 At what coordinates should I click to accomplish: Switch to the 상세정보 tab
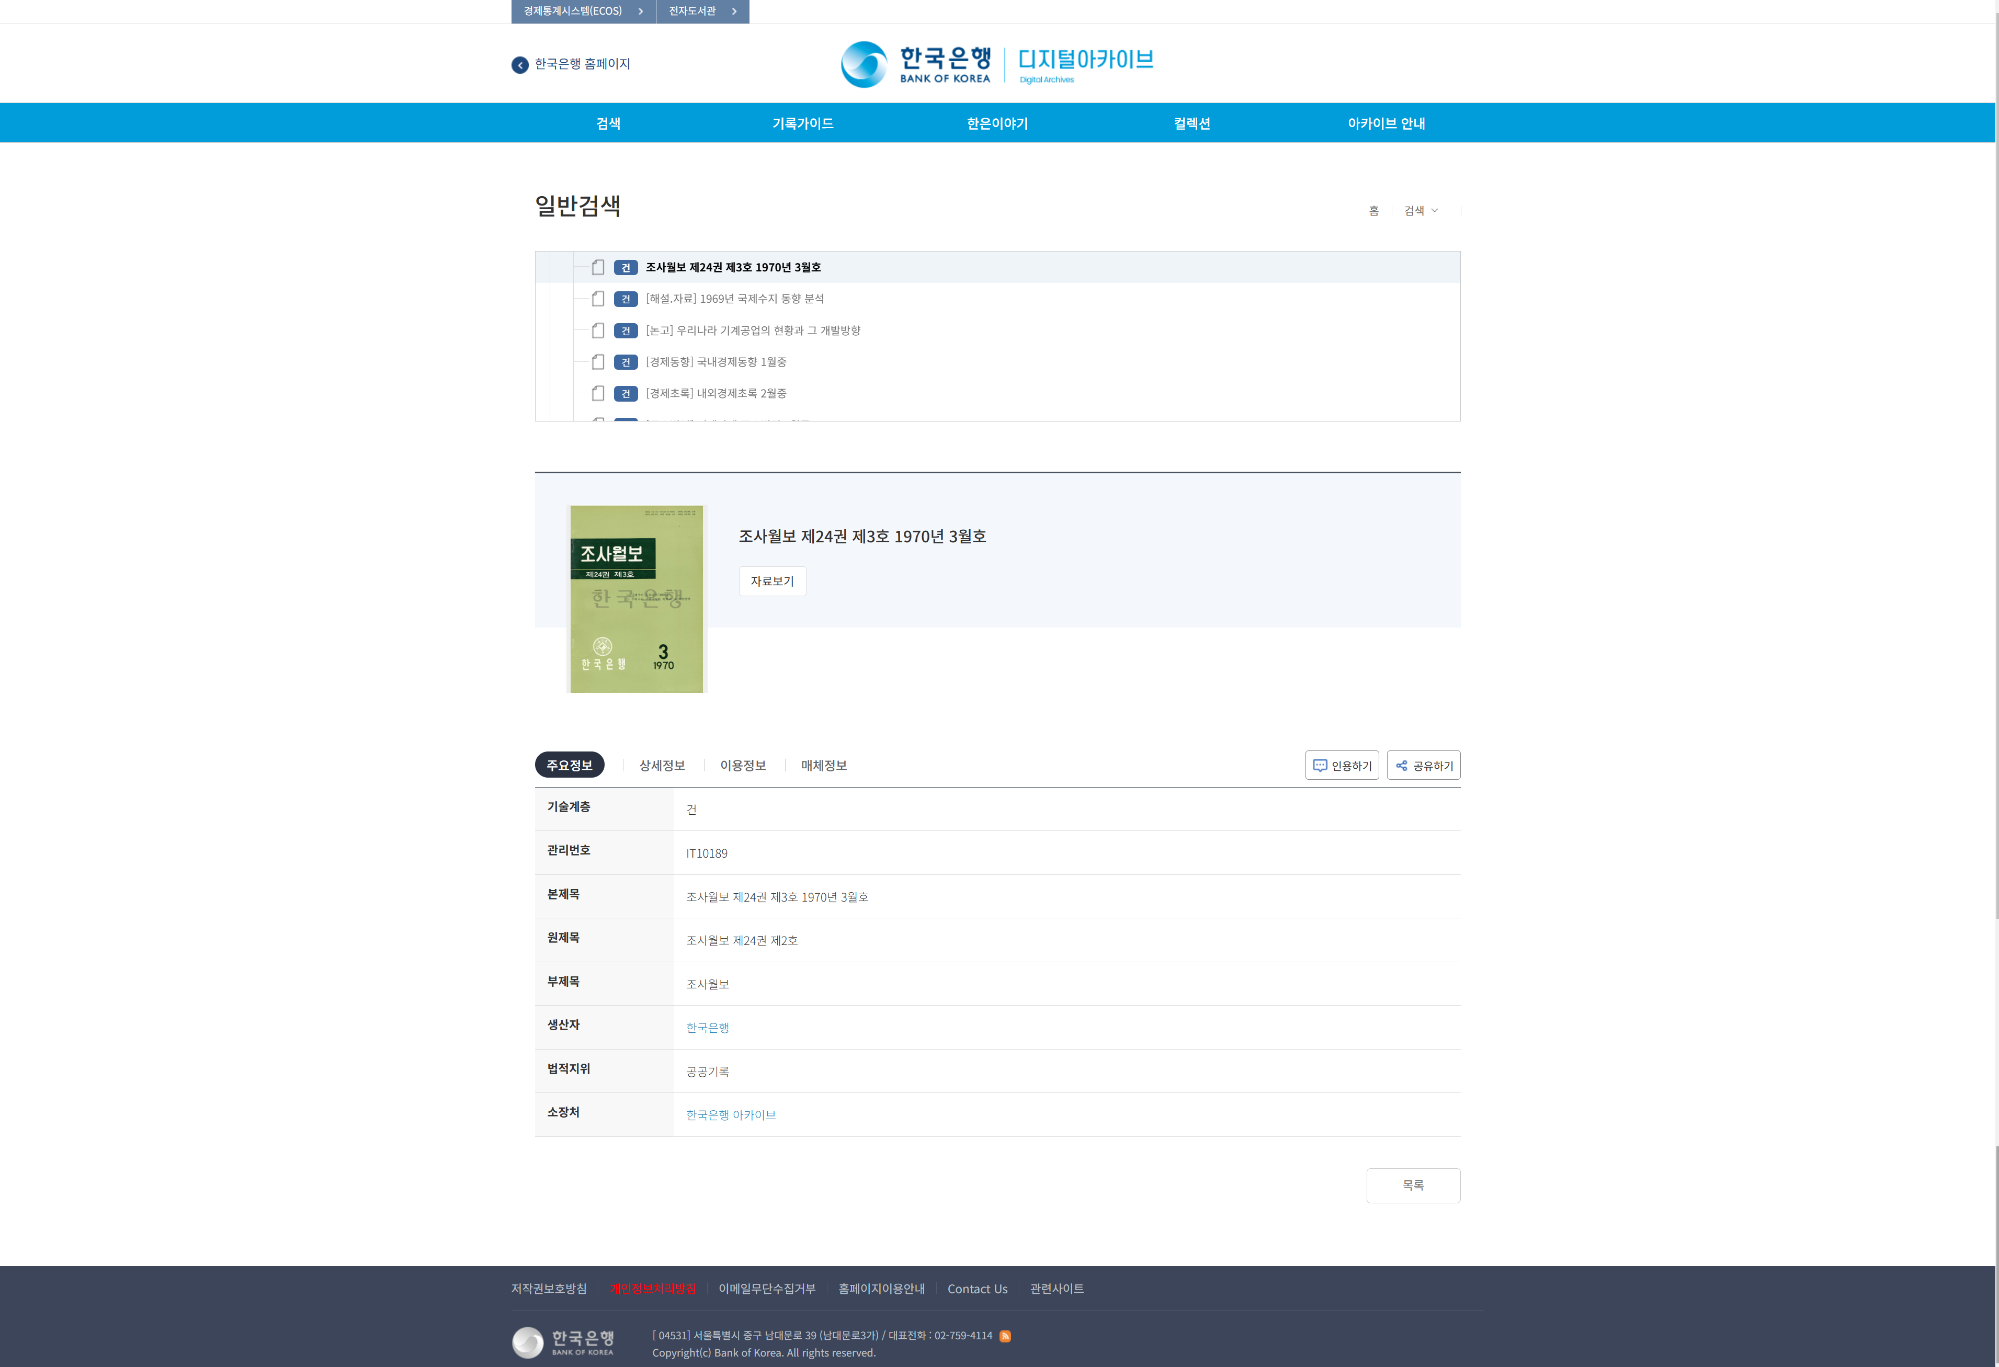(x=662, y=766)
